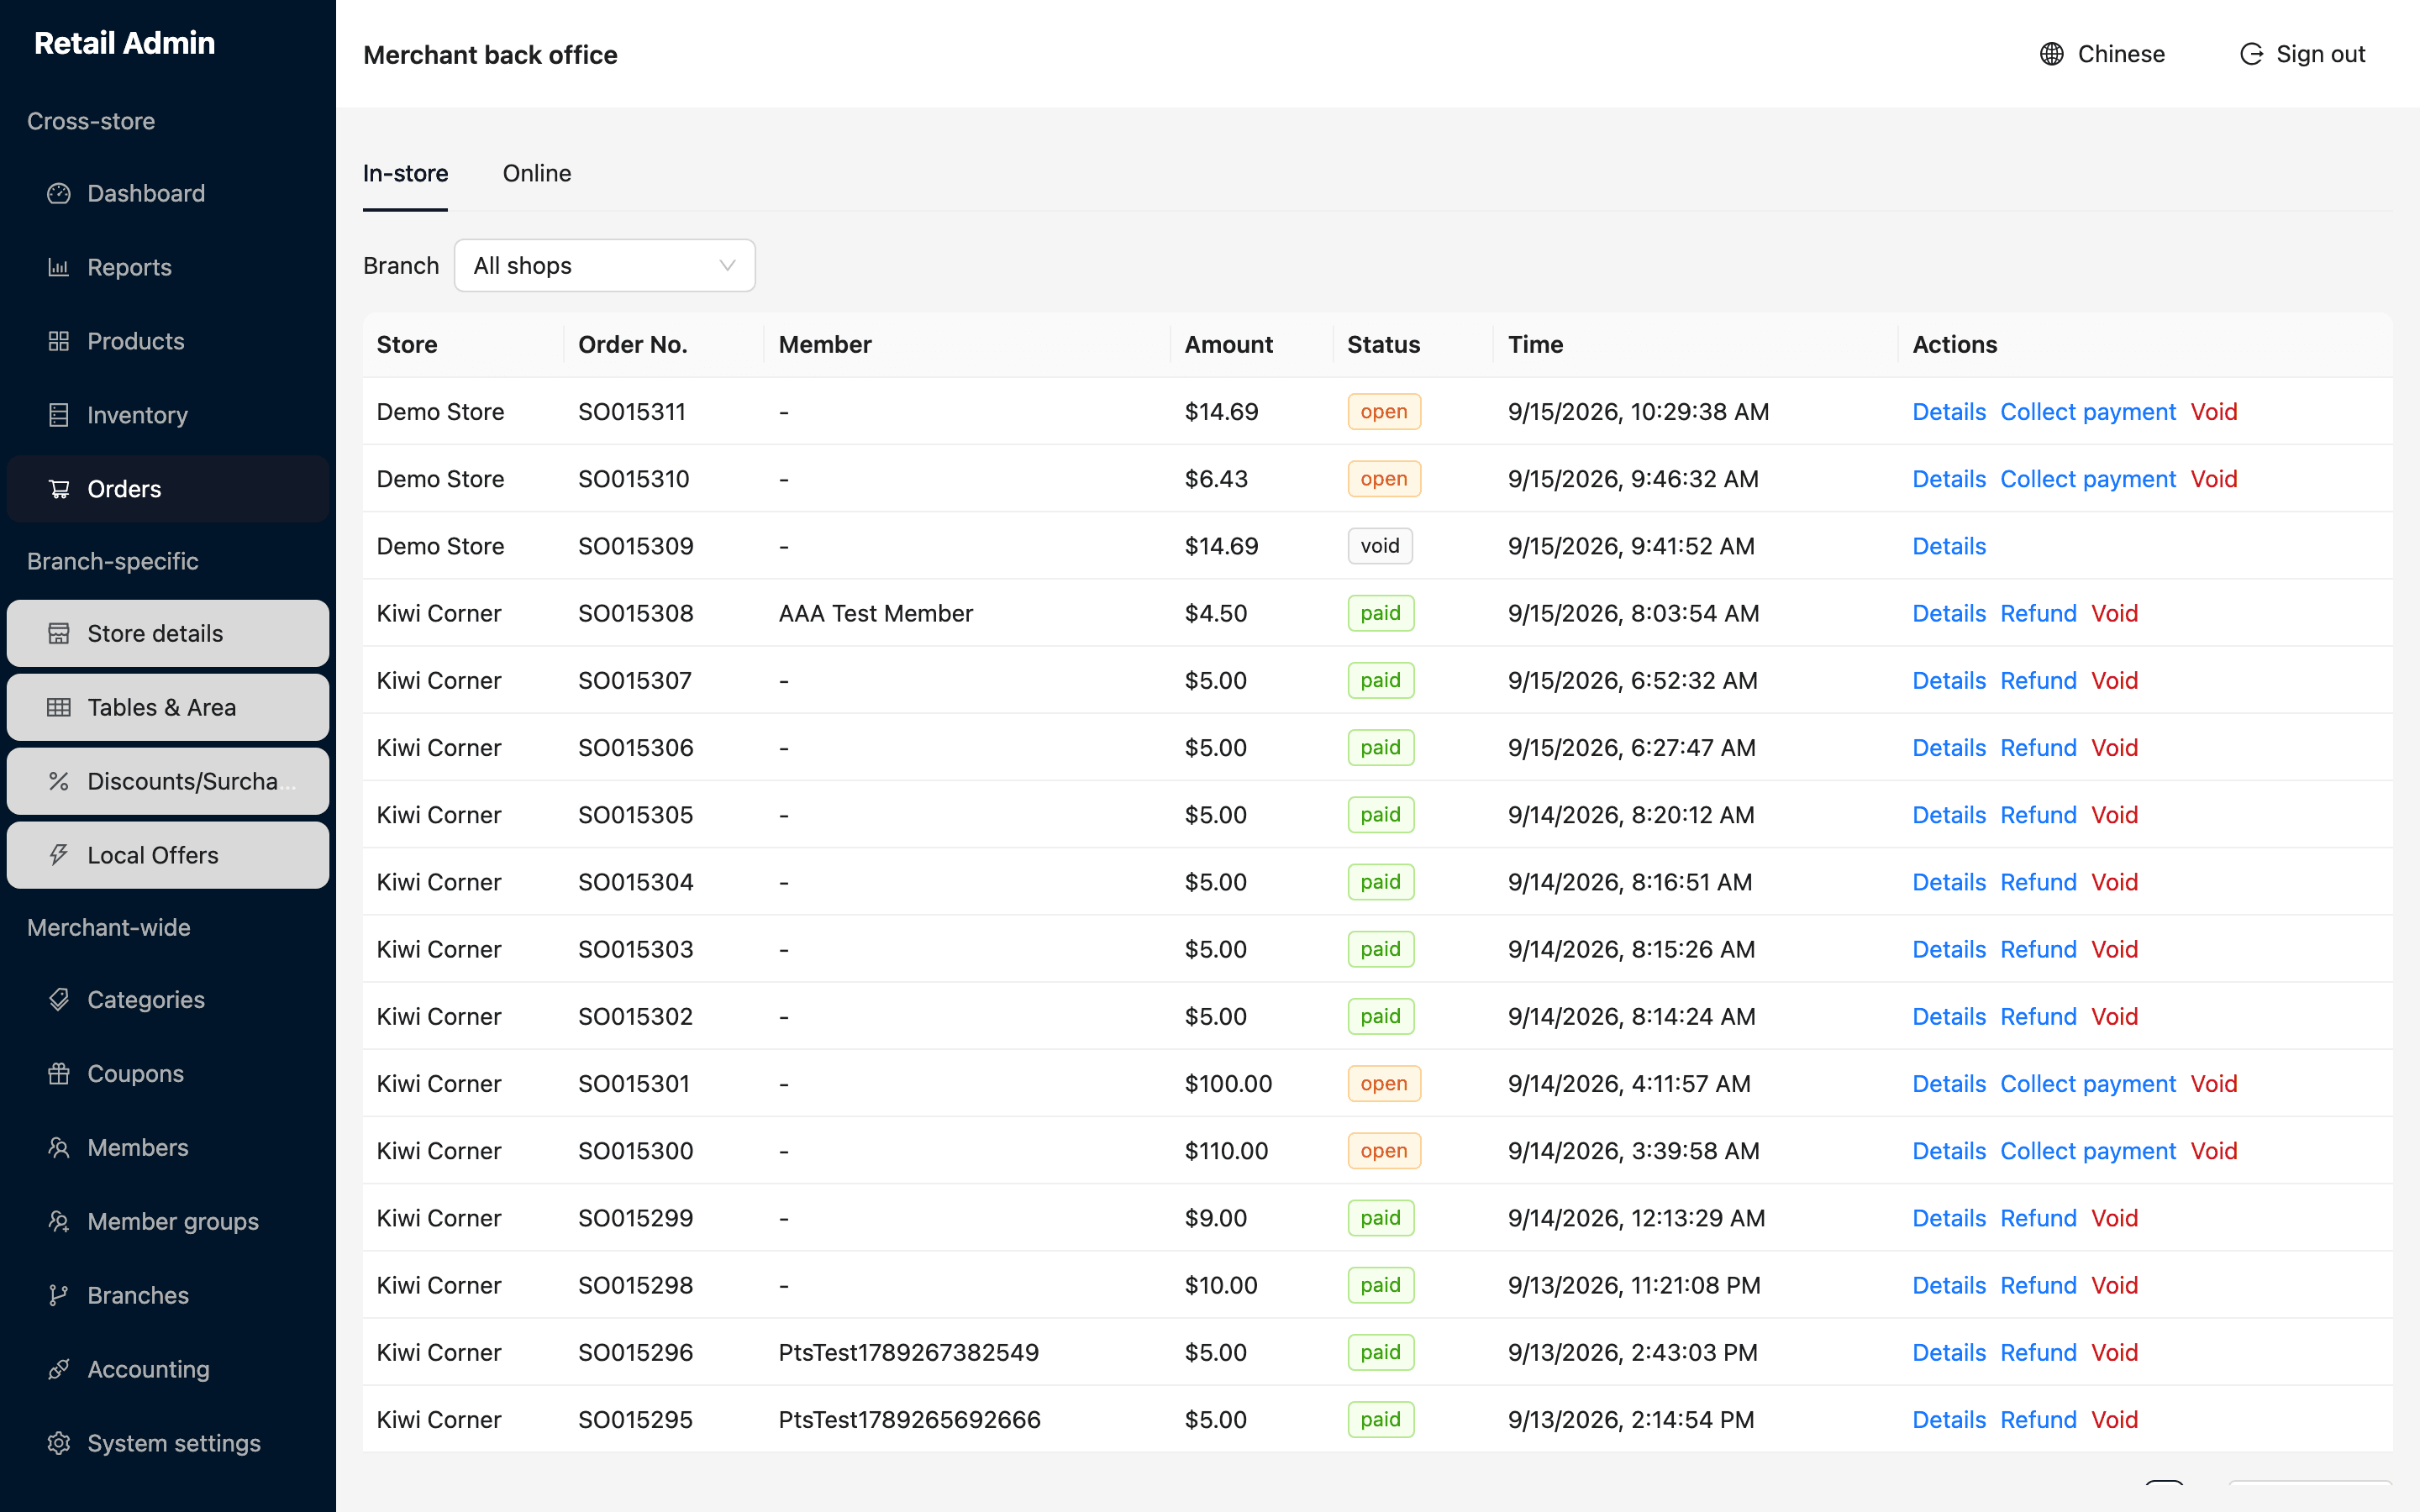
Task: Refund order SO015305
Action: pyautogui.click(x=2038, y=815)
